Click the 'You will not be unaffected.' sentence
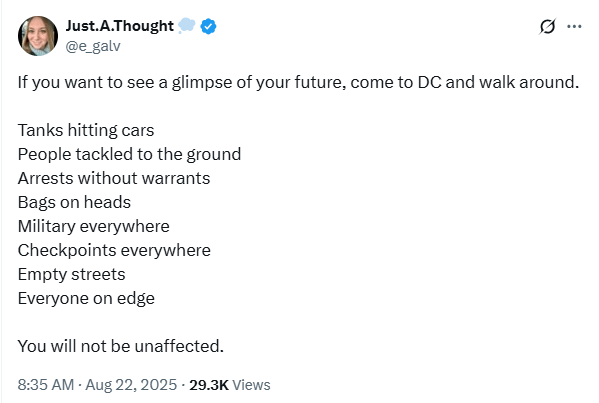Image resolution: width=599 pixels, height=403 pixels. coord(121,346)
